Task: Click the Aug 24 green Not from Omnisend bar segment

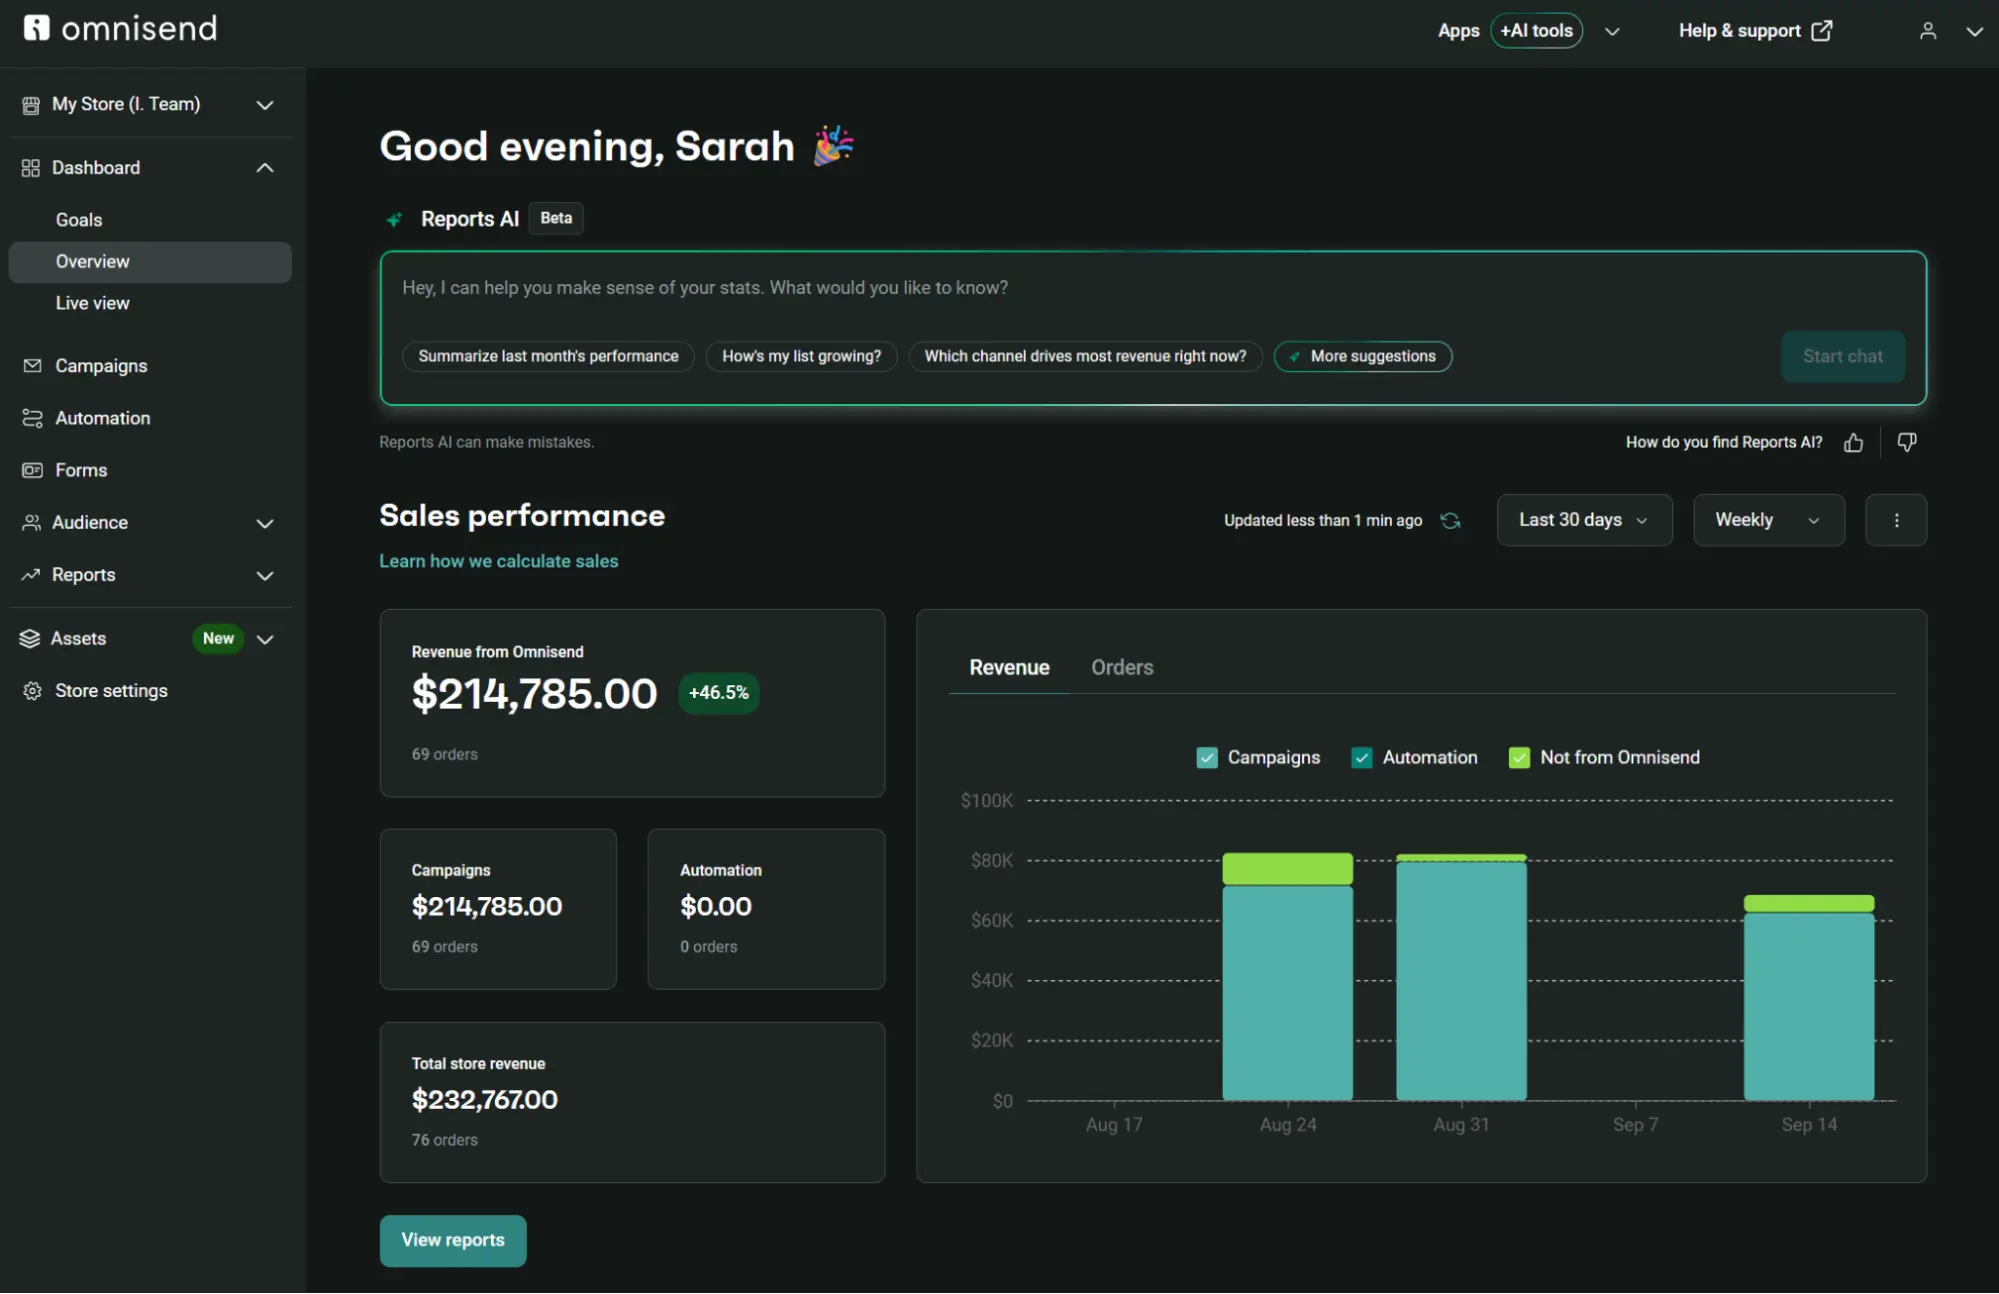Action: 1287,868
